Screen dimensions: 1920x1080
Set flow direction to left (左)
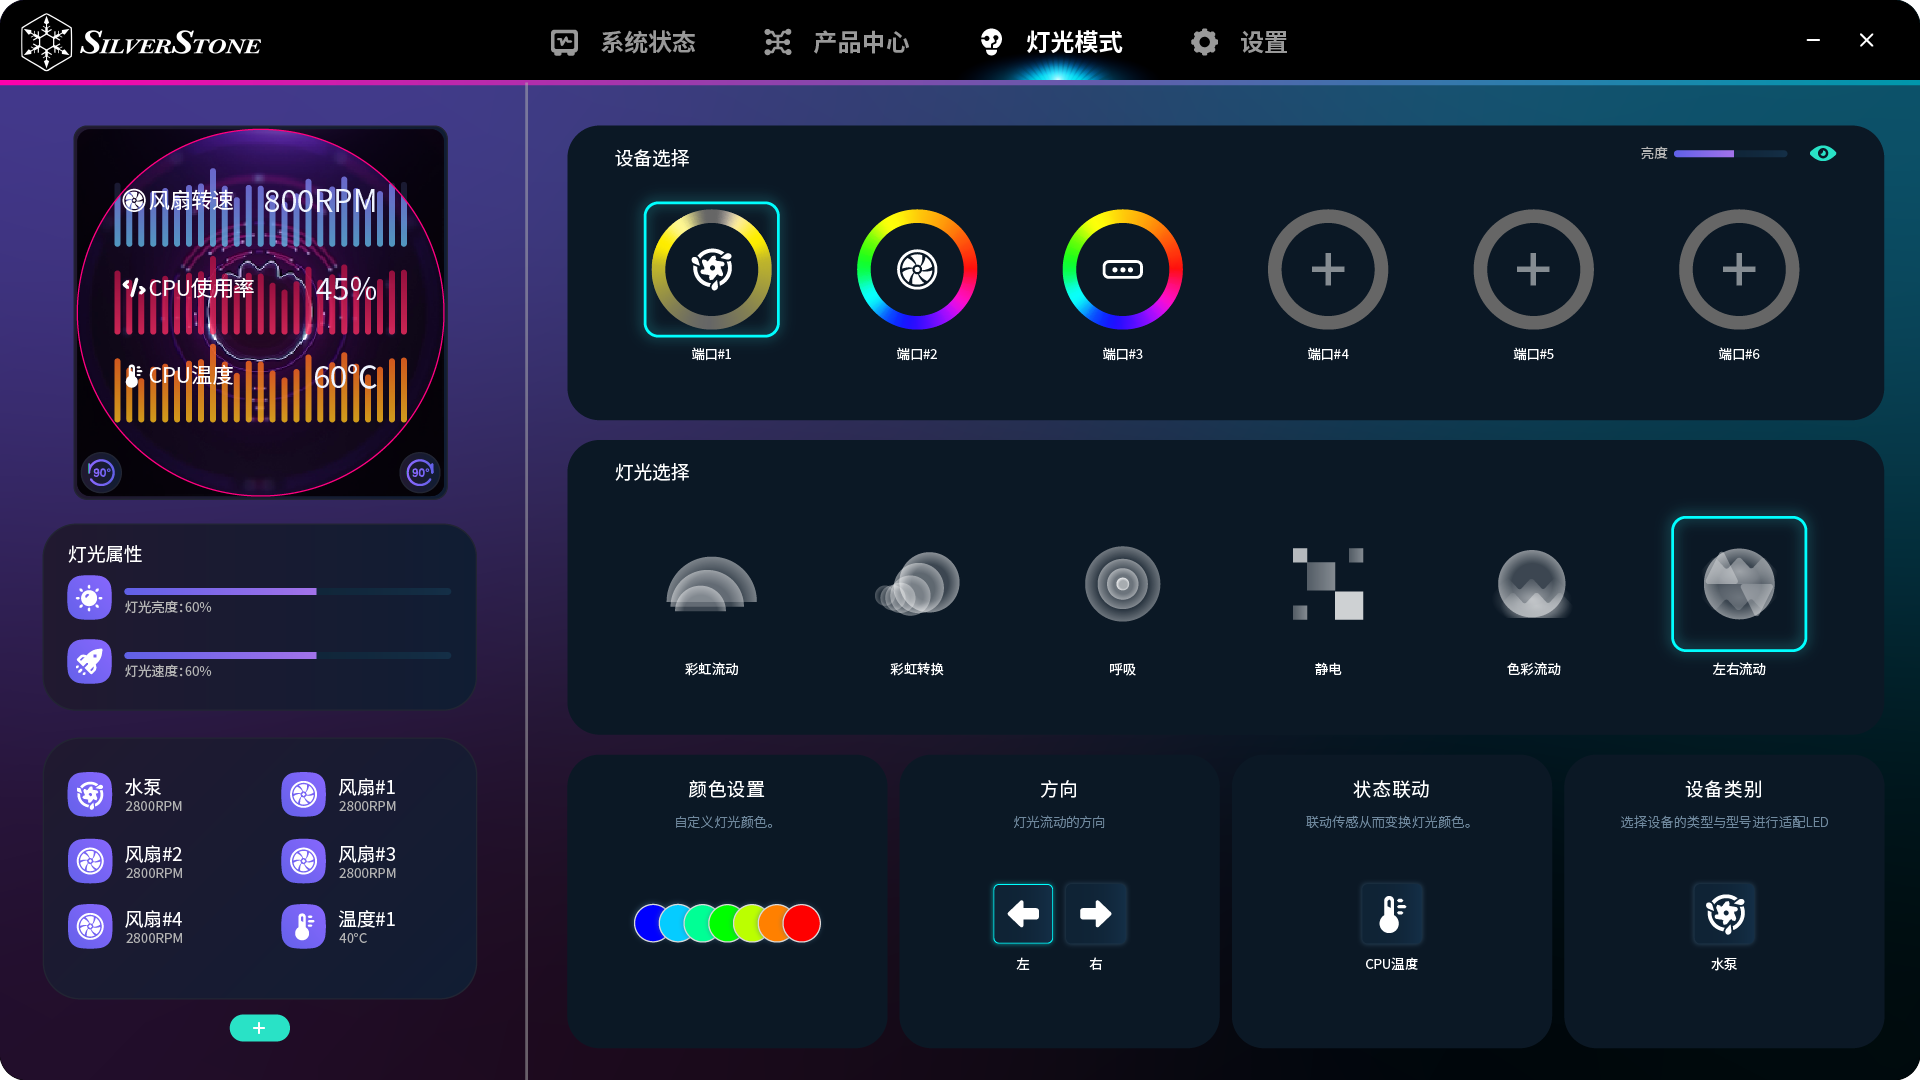(x=1022, y=913)
